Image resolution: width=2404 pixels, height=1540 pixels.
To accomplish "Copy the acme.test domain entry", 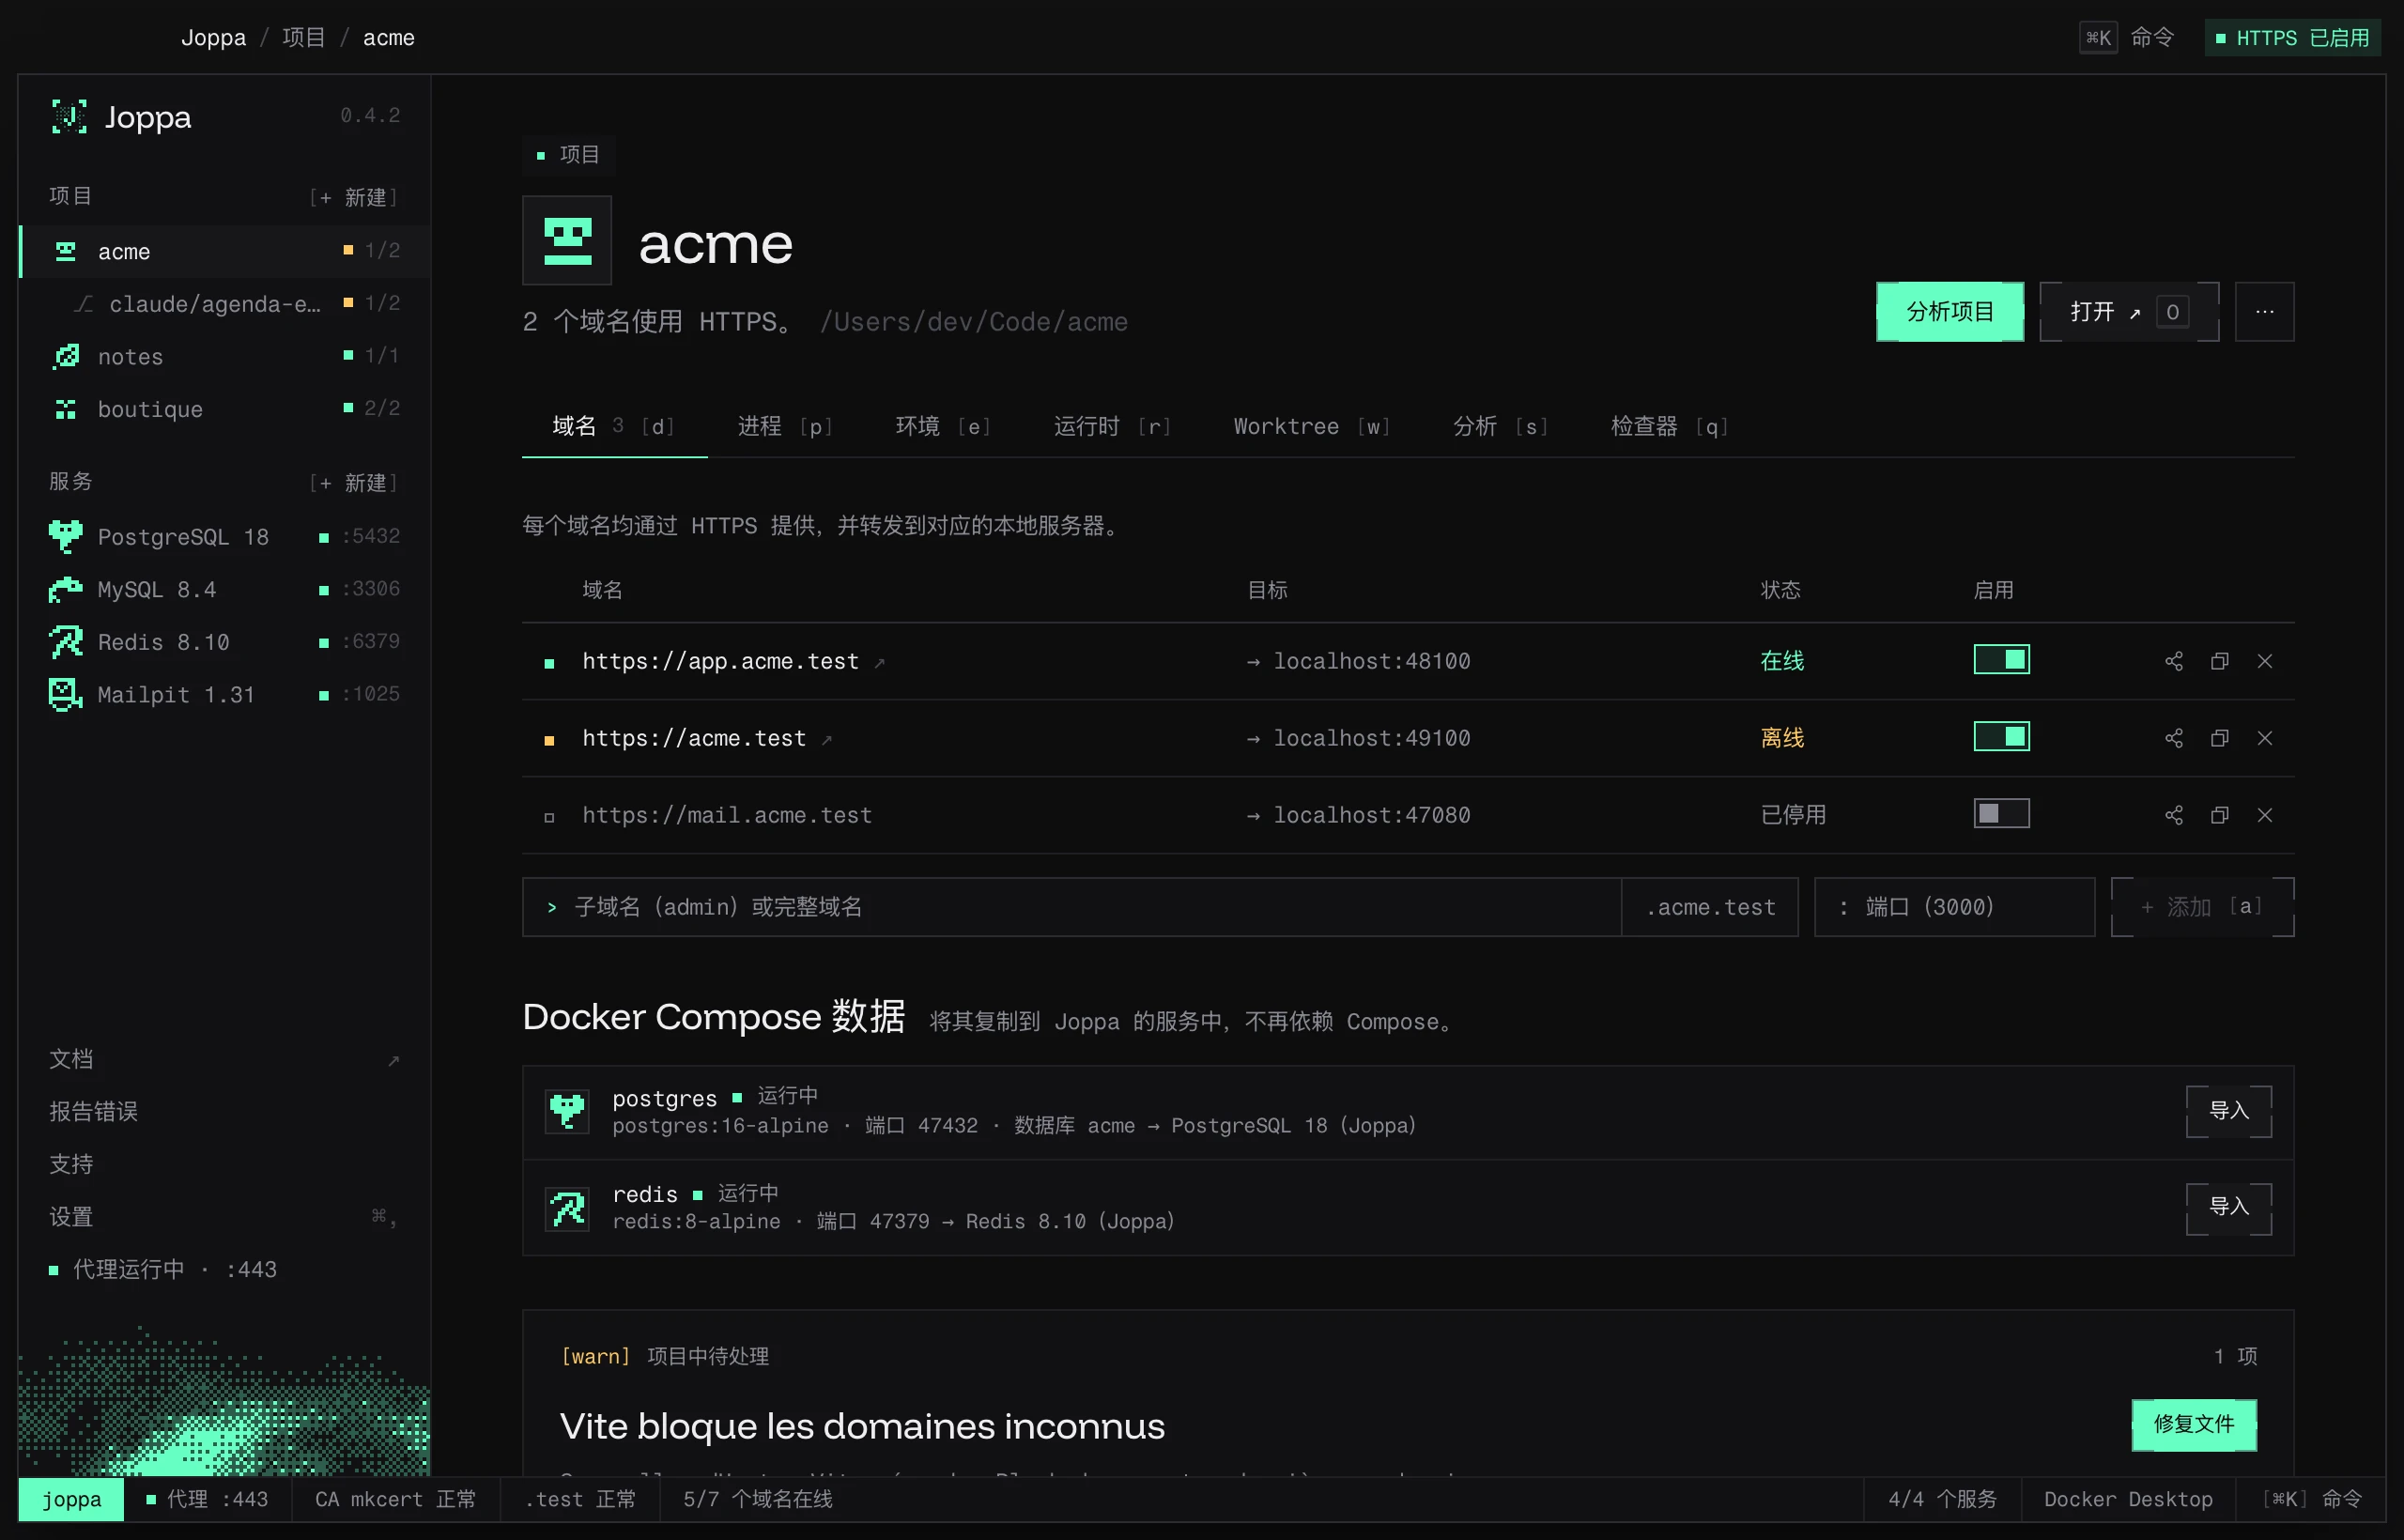I will click(x=2219, y=738).
